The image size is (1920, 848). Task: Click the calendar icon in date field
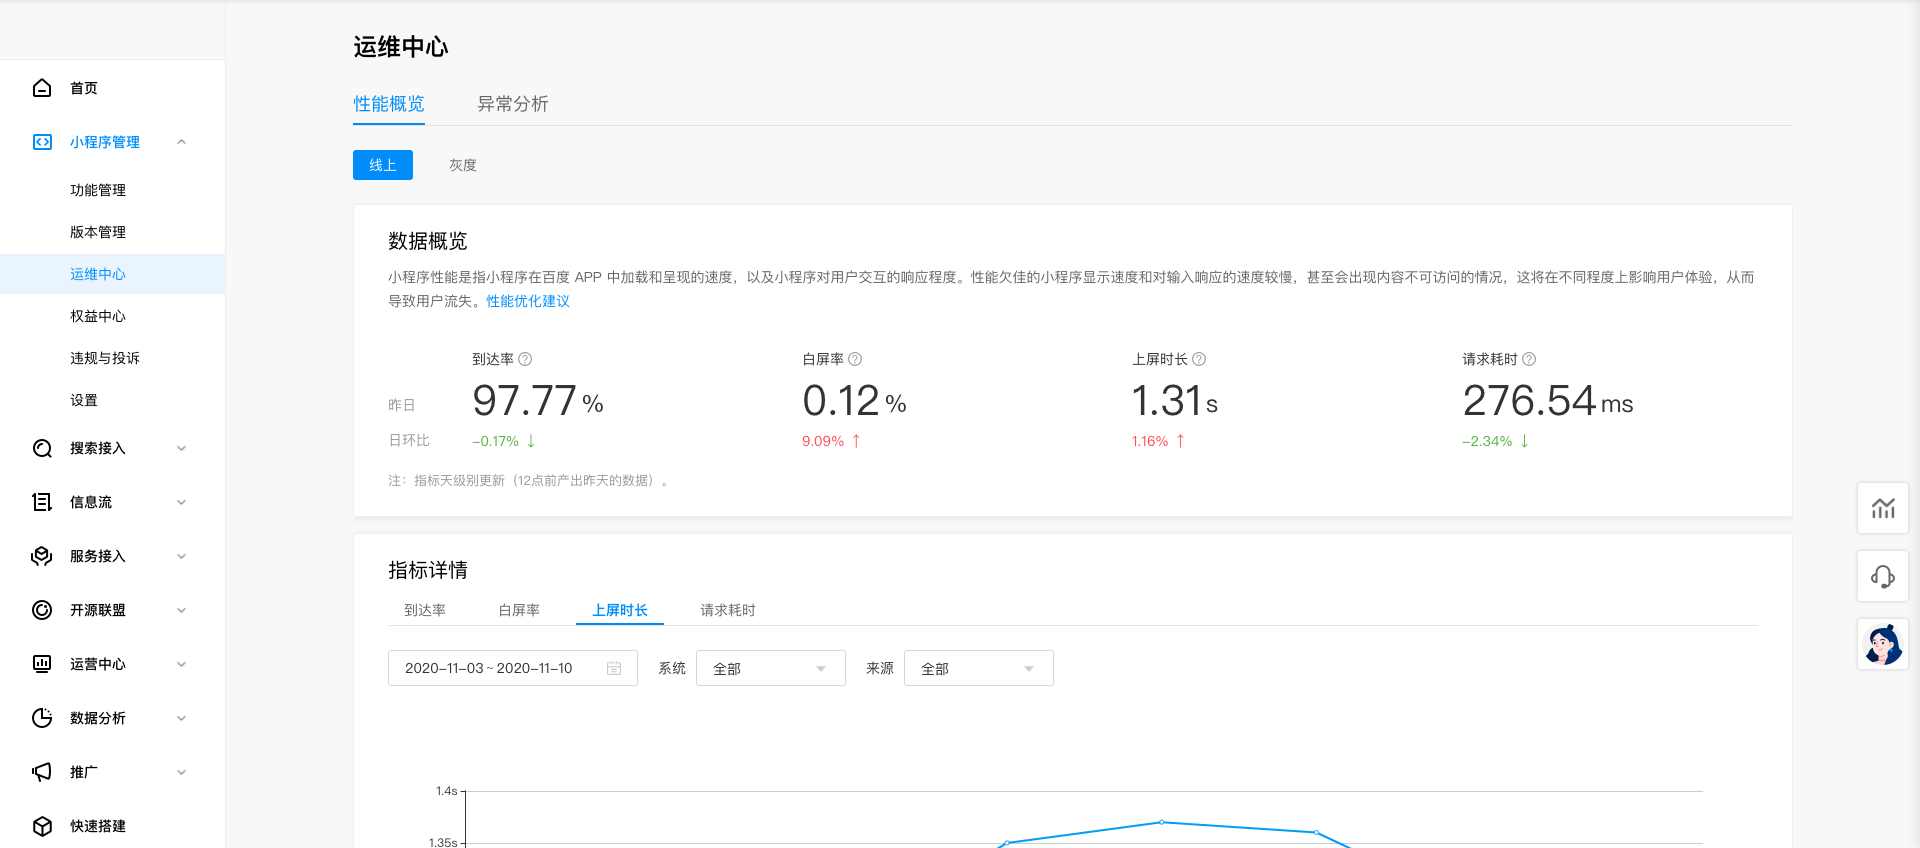point(614,668)
